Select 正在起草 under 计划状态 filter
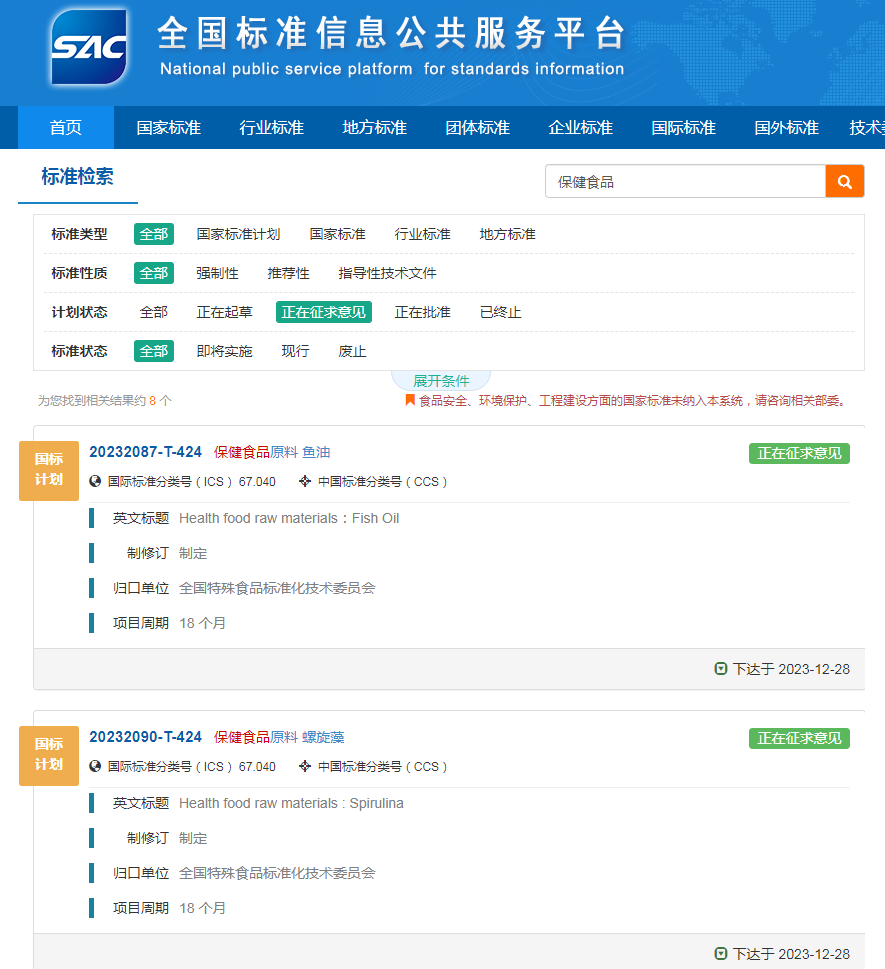Screen dimensions: 885x969 coord(224,312)
